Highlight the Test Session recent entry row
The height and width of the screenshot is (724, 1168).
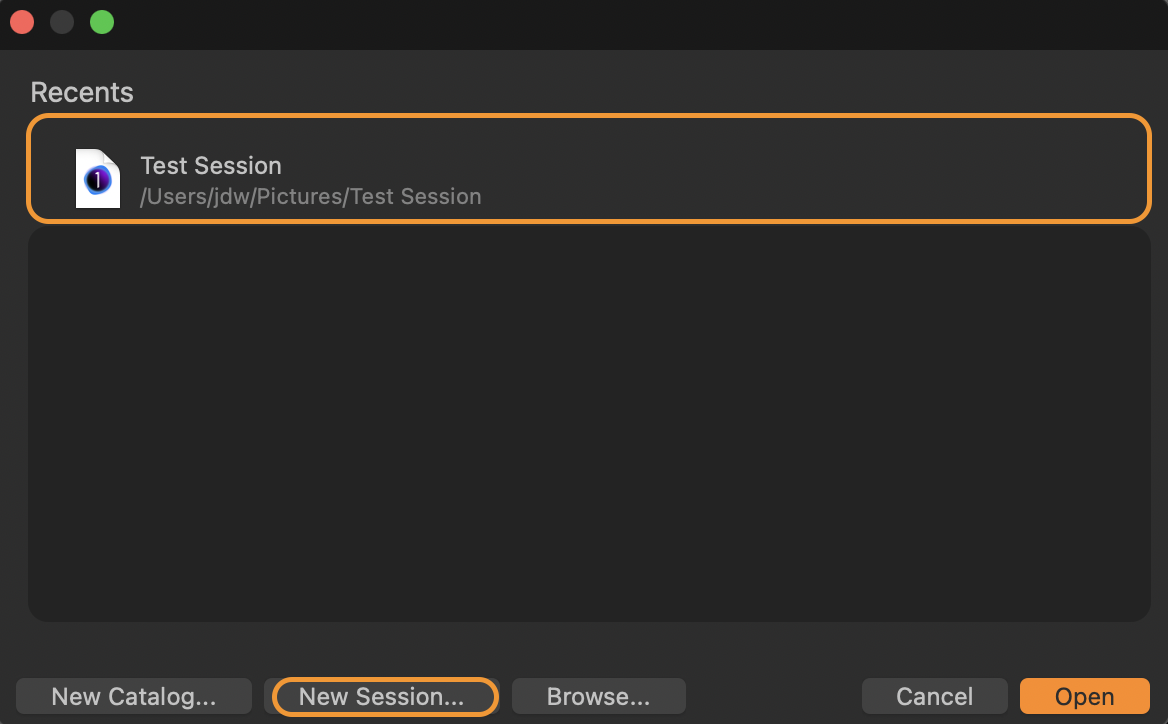tap(589, 168)
